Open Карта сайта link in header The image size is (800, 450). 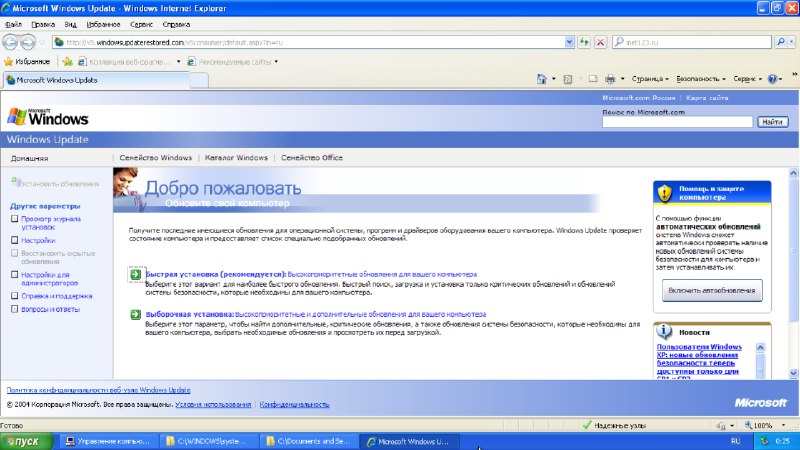click(x=707, y=97)
